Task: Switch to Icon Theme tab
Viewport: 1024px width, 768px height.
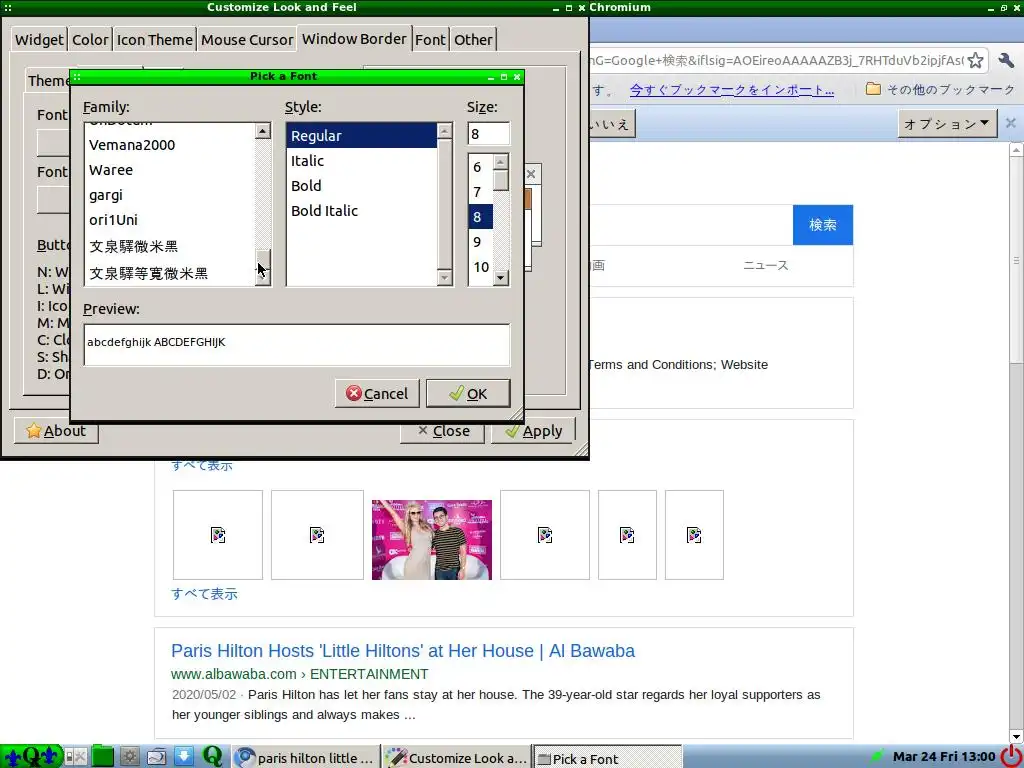Action: 155,40
